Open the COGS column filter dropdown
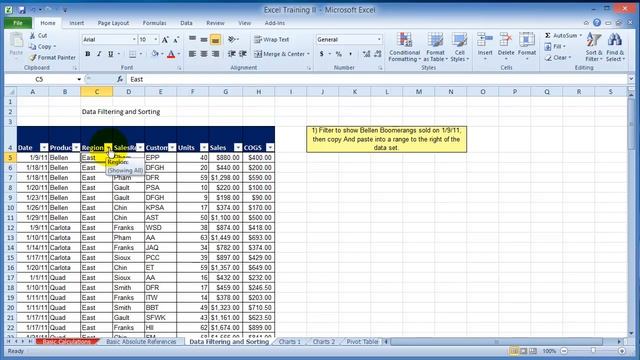The image size is (640, 360). tap(270, 147)
